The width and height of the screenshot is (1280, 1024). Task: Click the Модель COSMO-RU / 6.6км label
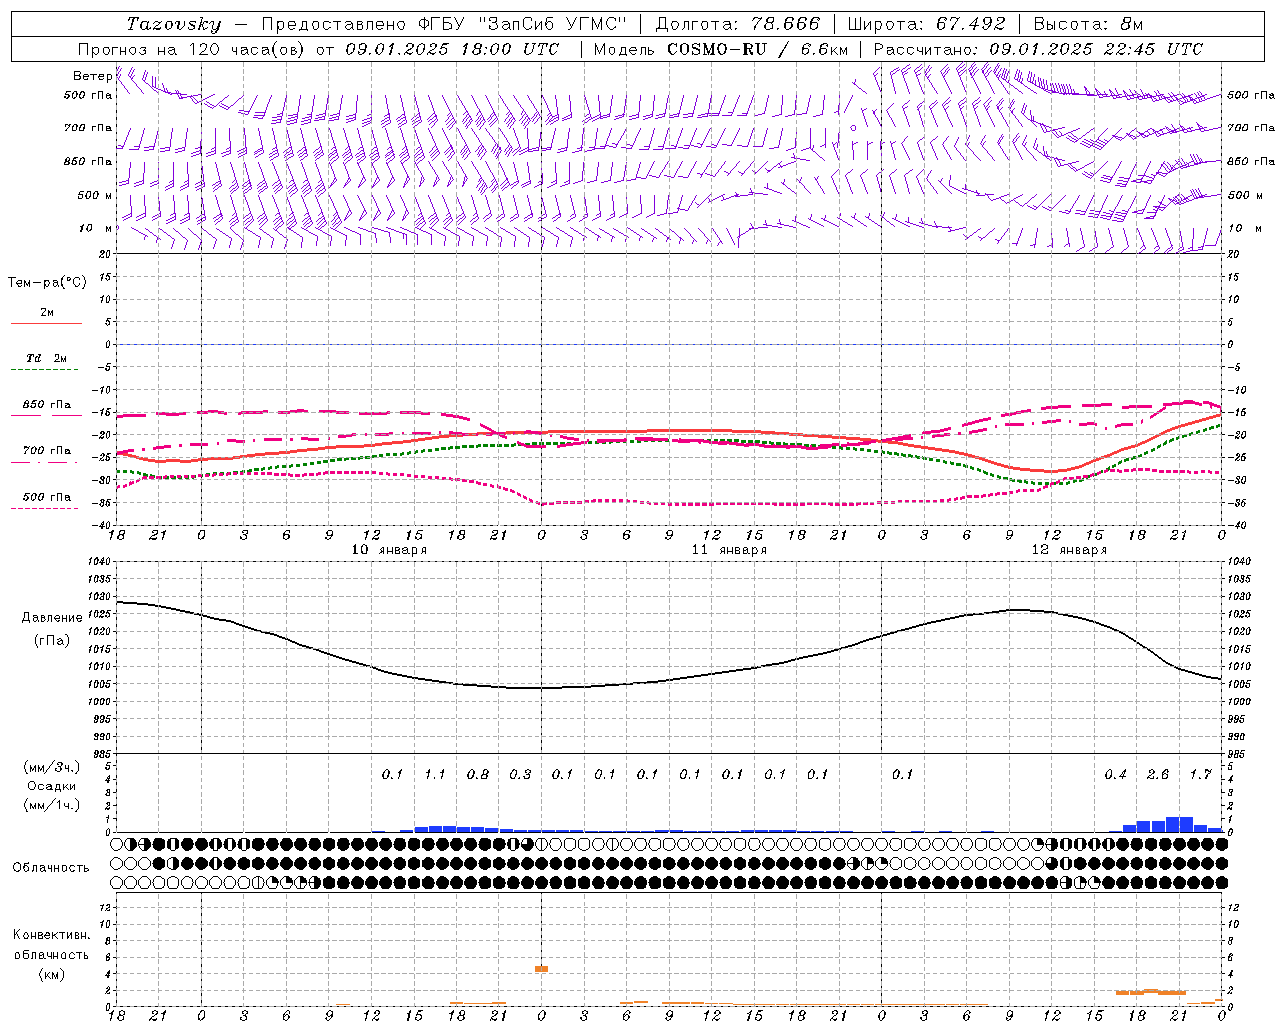[720, 49]
